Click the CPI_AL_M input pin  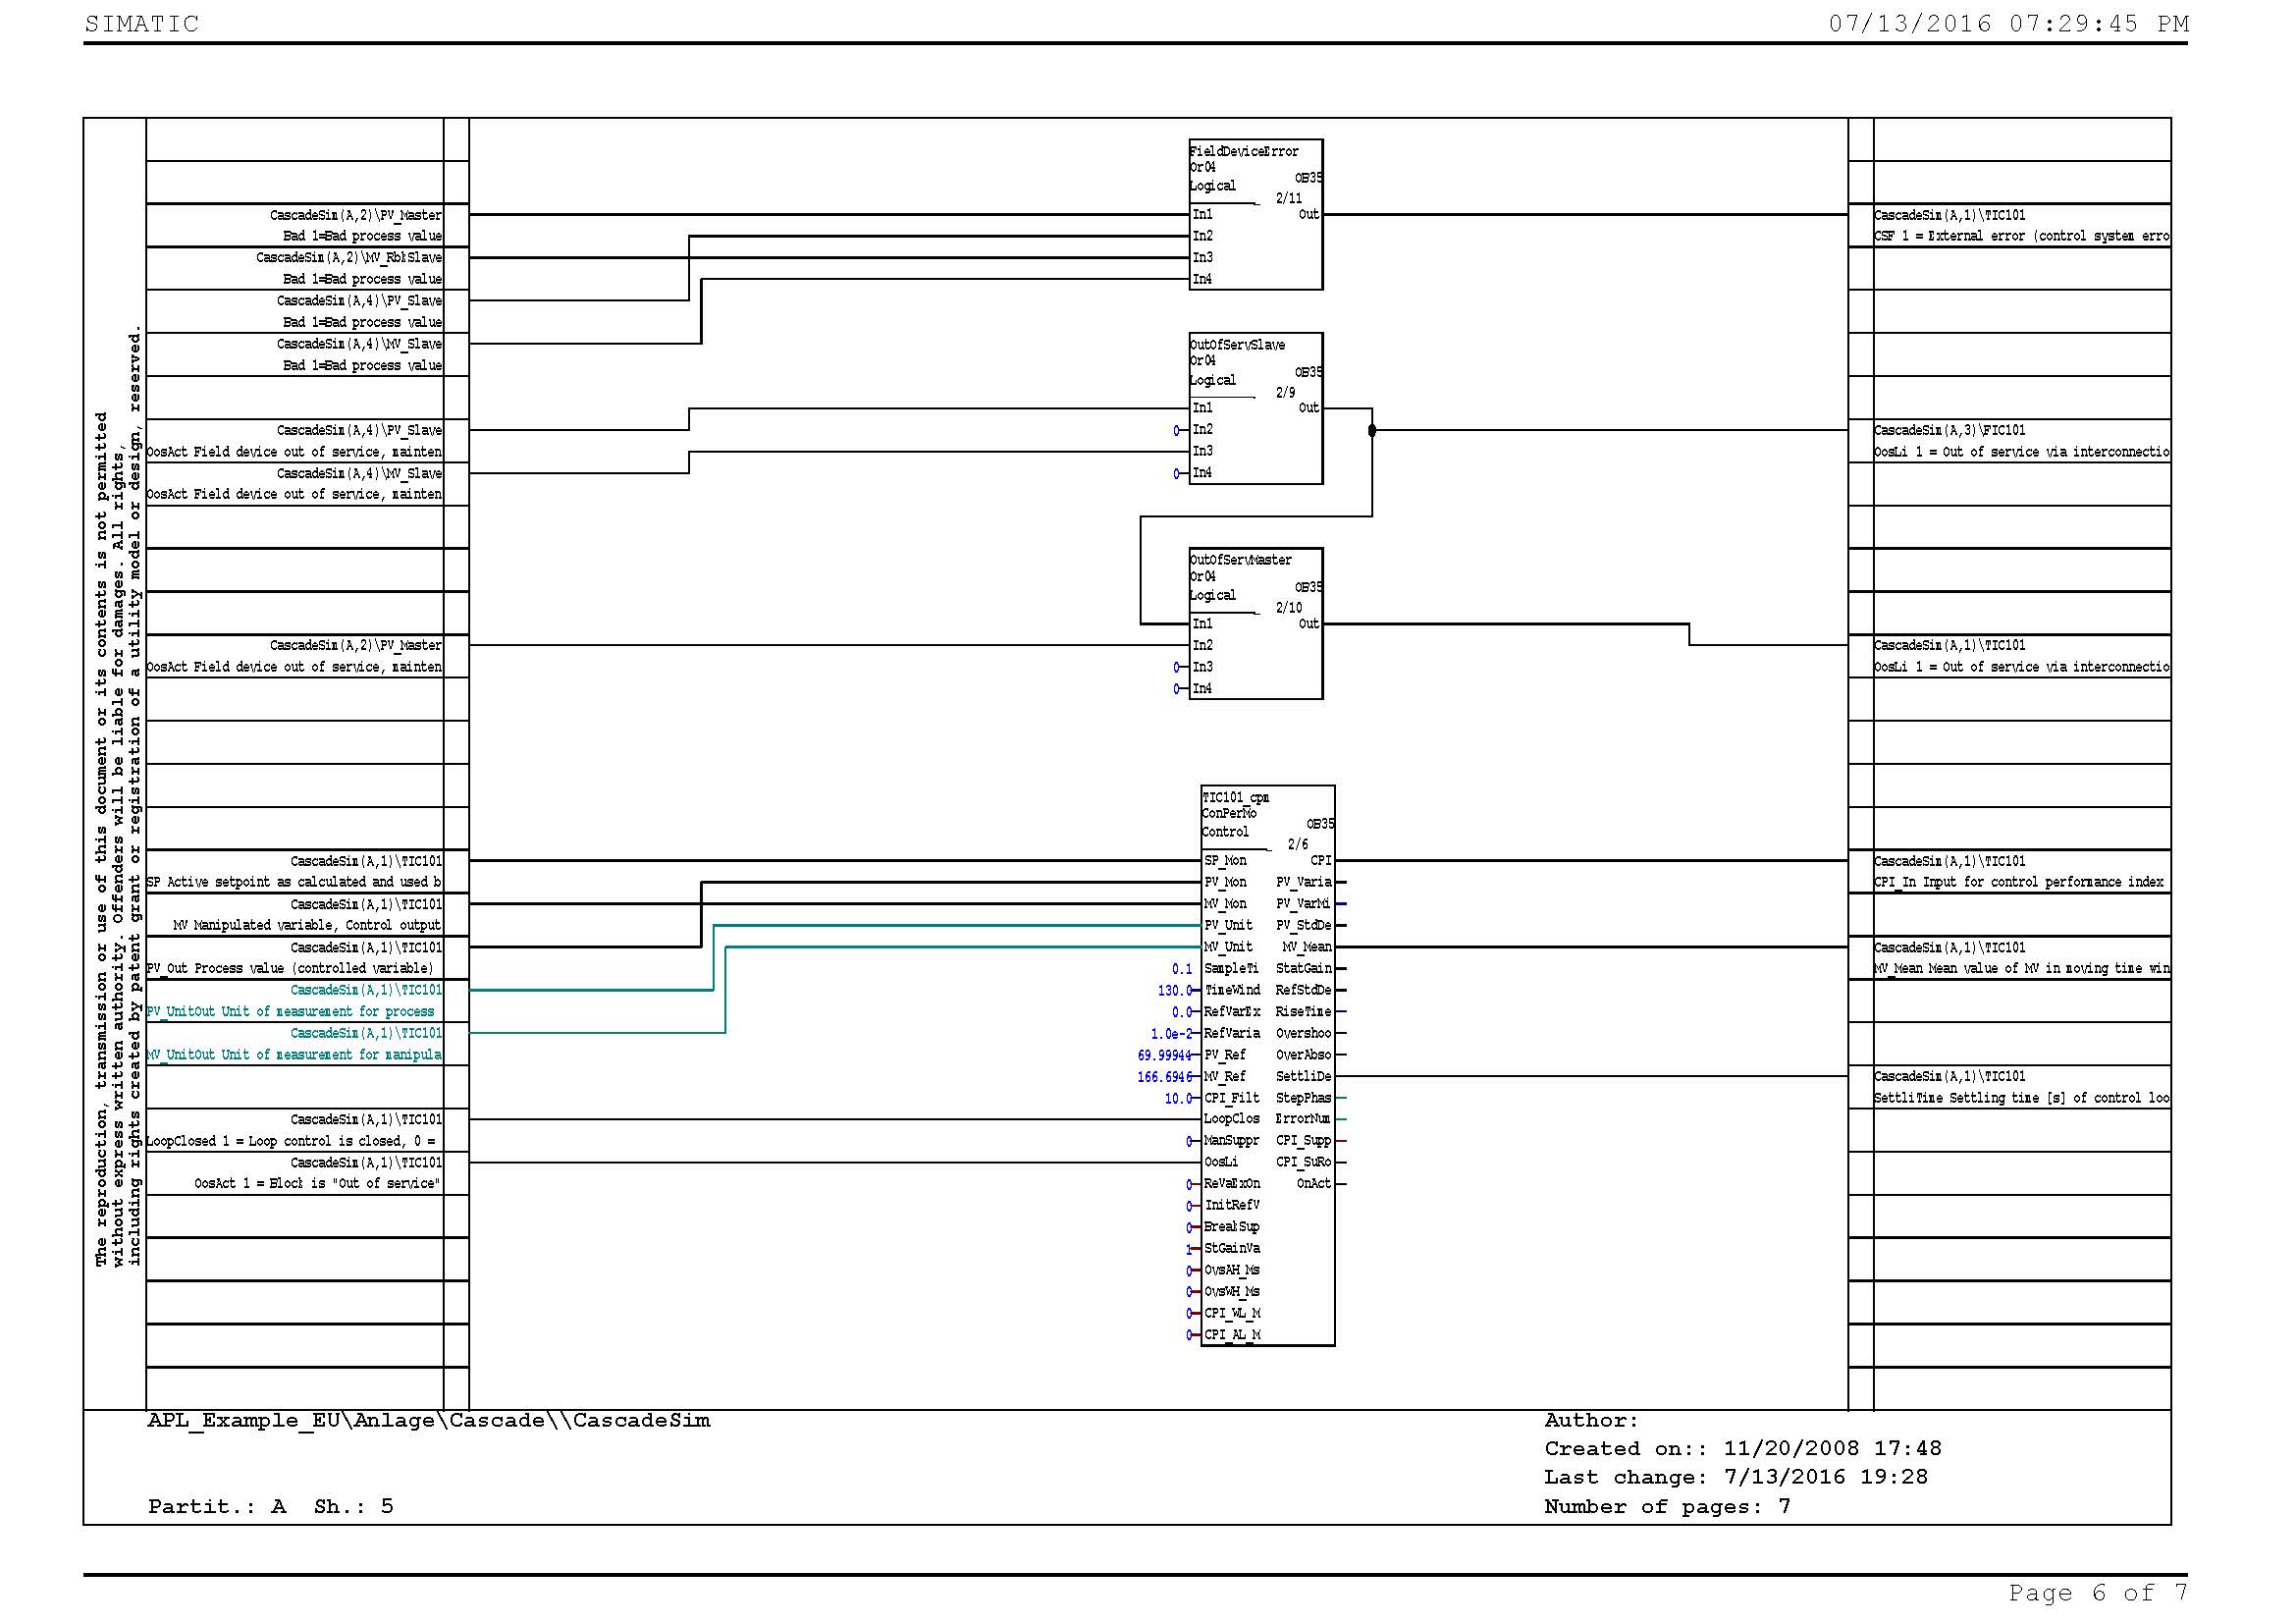pyautogui.click(x=1231, y=1335)
